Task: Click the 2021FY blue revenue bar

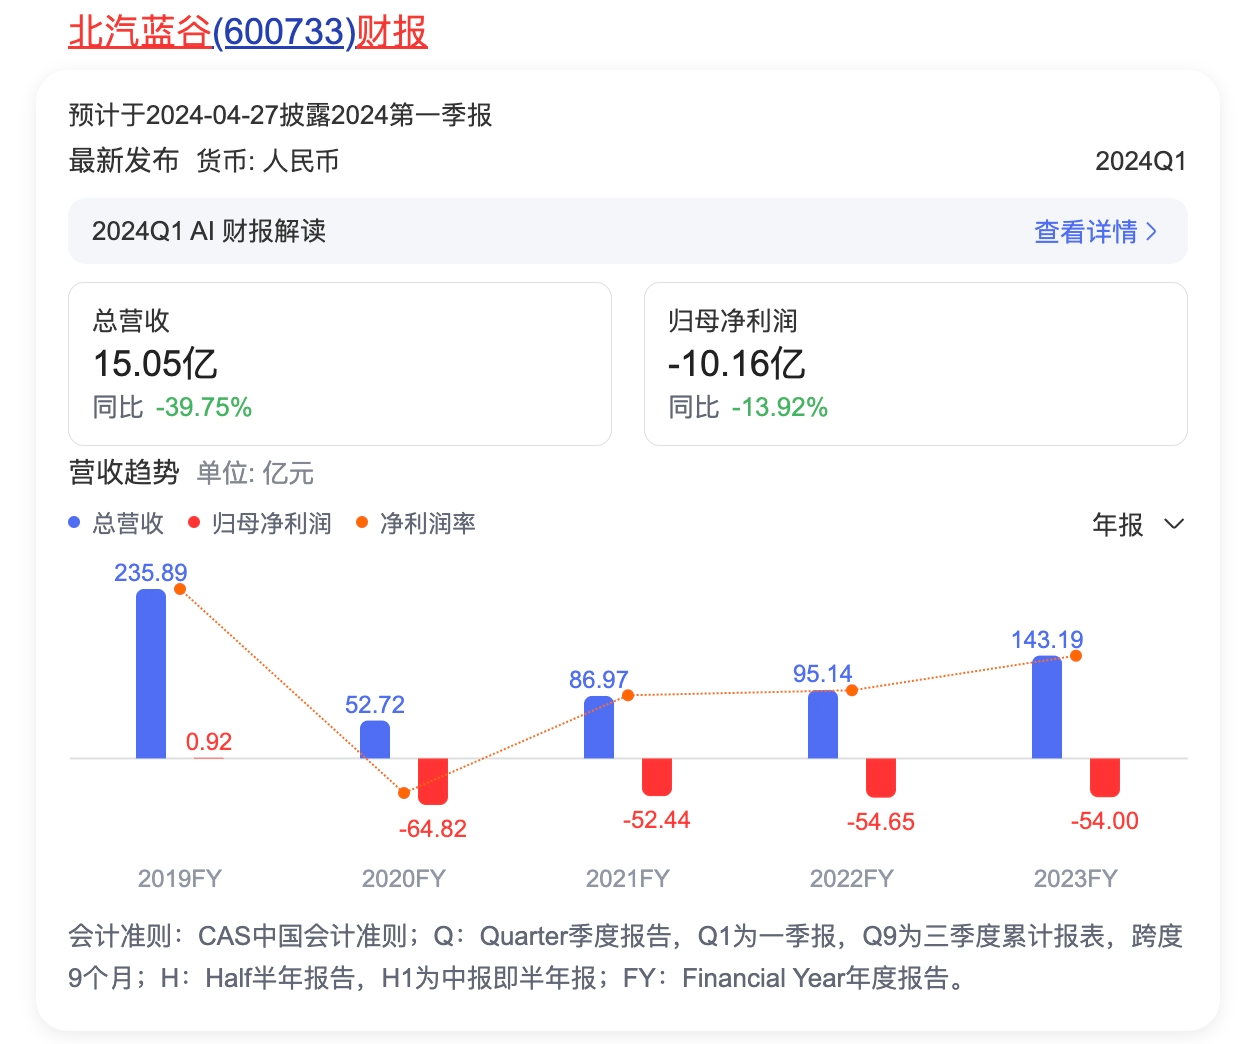Action: pos(599,727)
